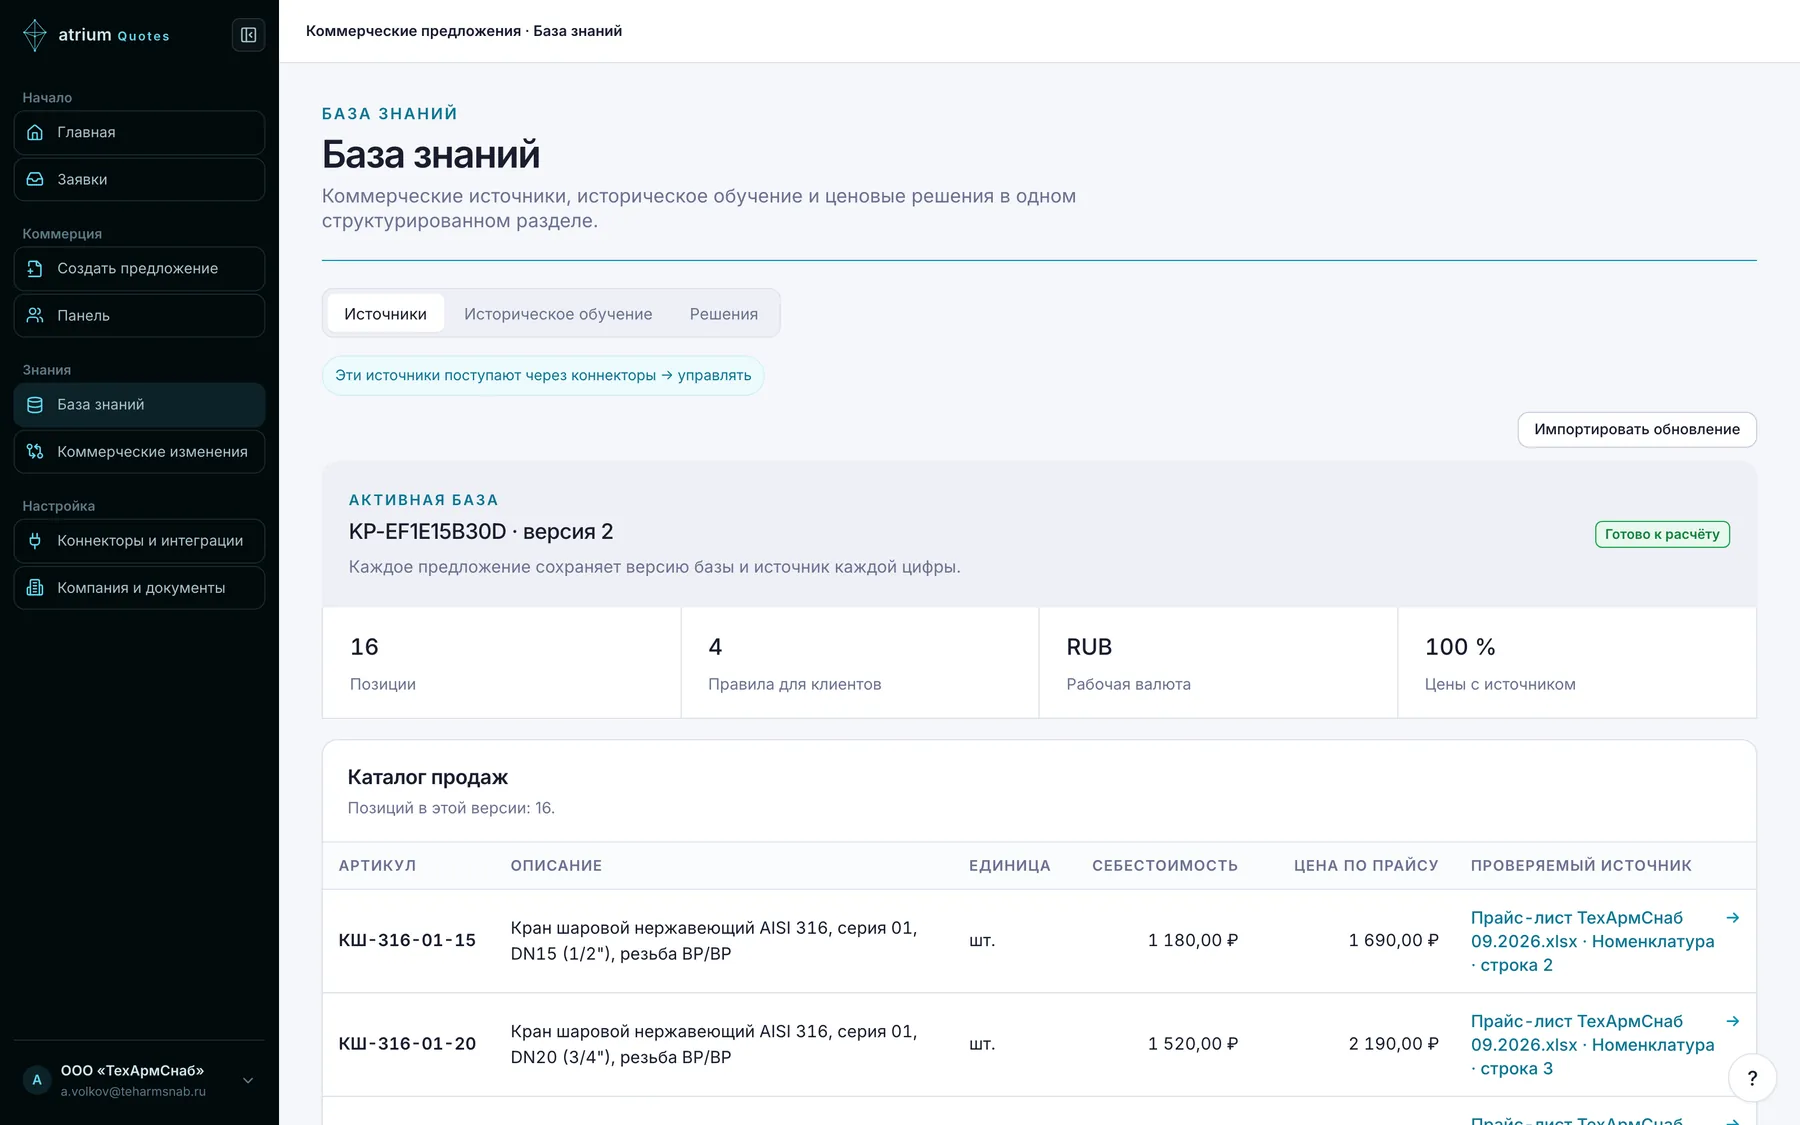Click the 16 Позиции stat card
The image size is (1800, 1125).
(501, 662)
